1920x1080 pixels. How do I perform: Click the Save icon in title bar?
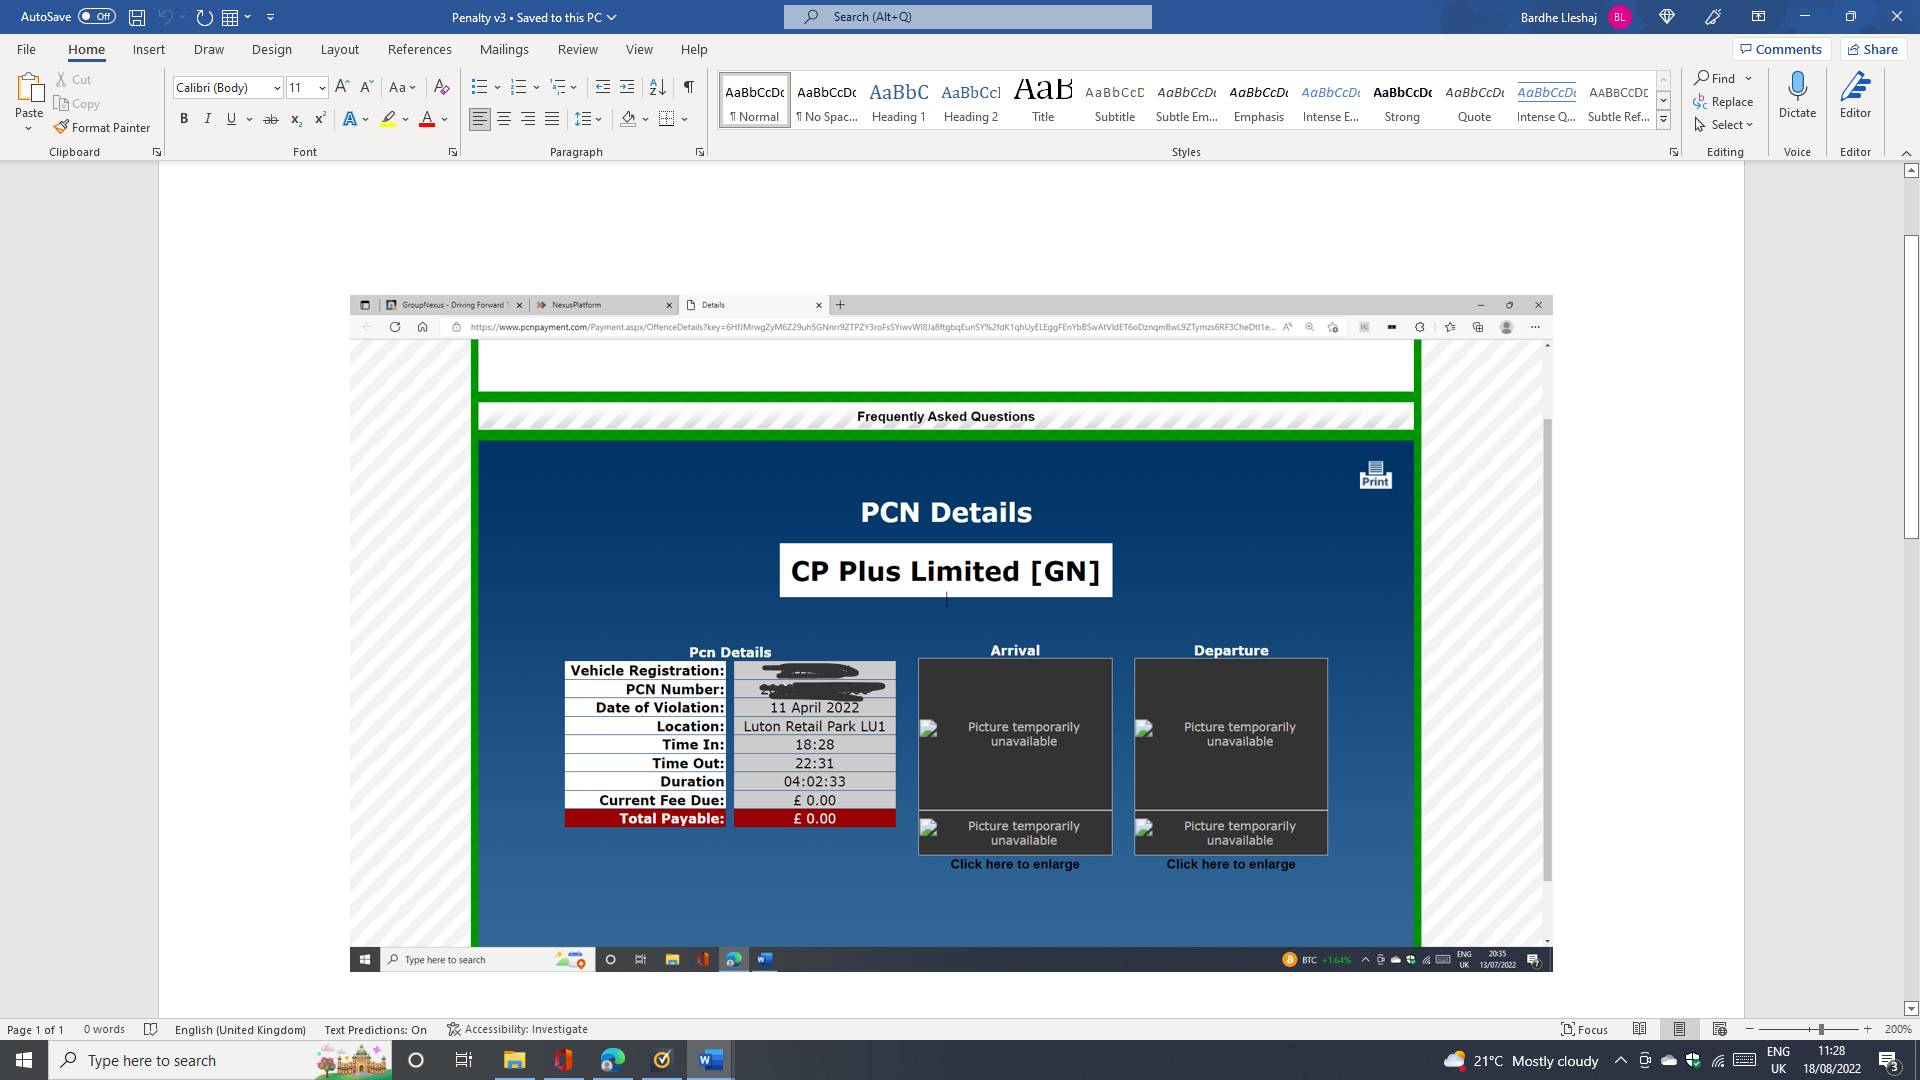pyautogui.click(x=137, y=17)
